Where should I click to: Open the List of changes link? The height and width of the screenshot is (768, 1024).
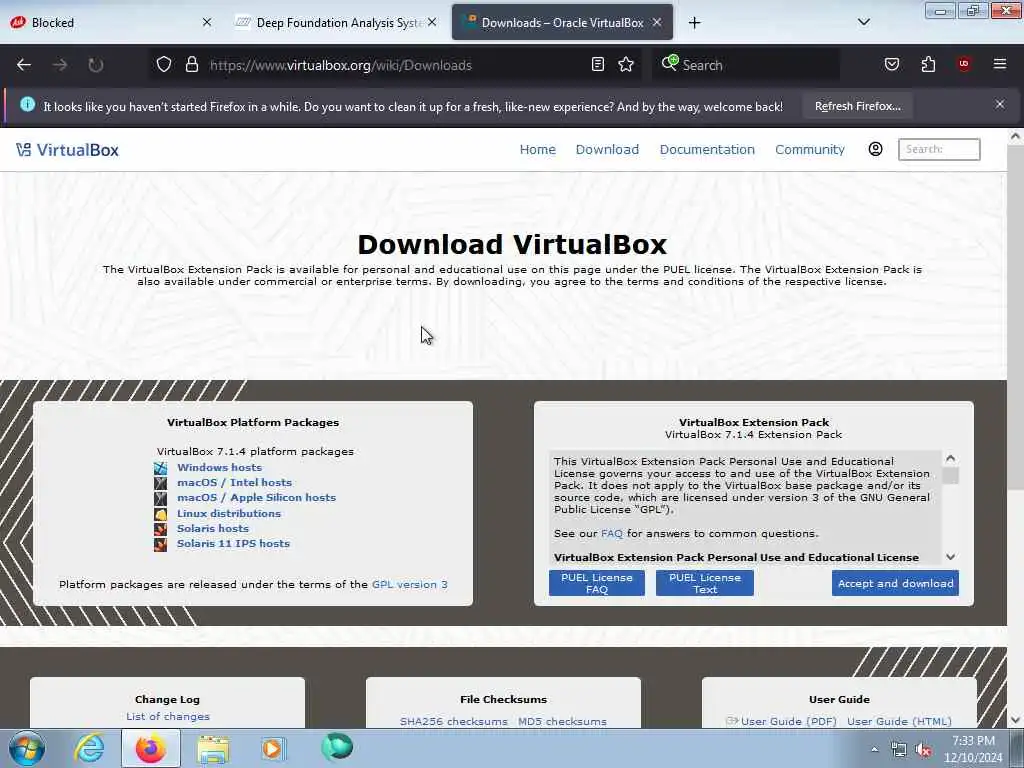168,716
